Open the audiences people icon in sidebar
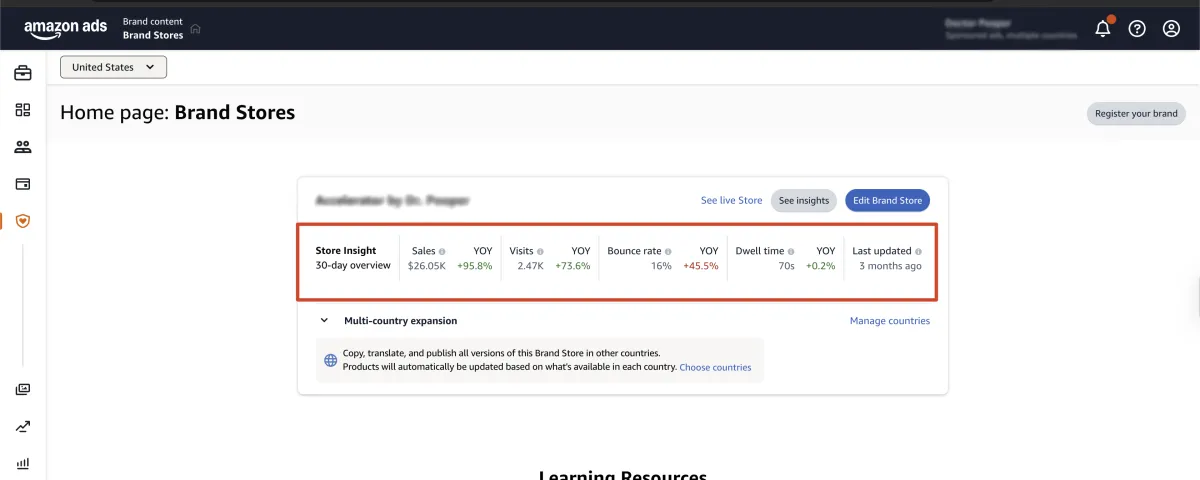Image resolution: width=1200 pixels, height=480 pixels. [x=22, y=147]
